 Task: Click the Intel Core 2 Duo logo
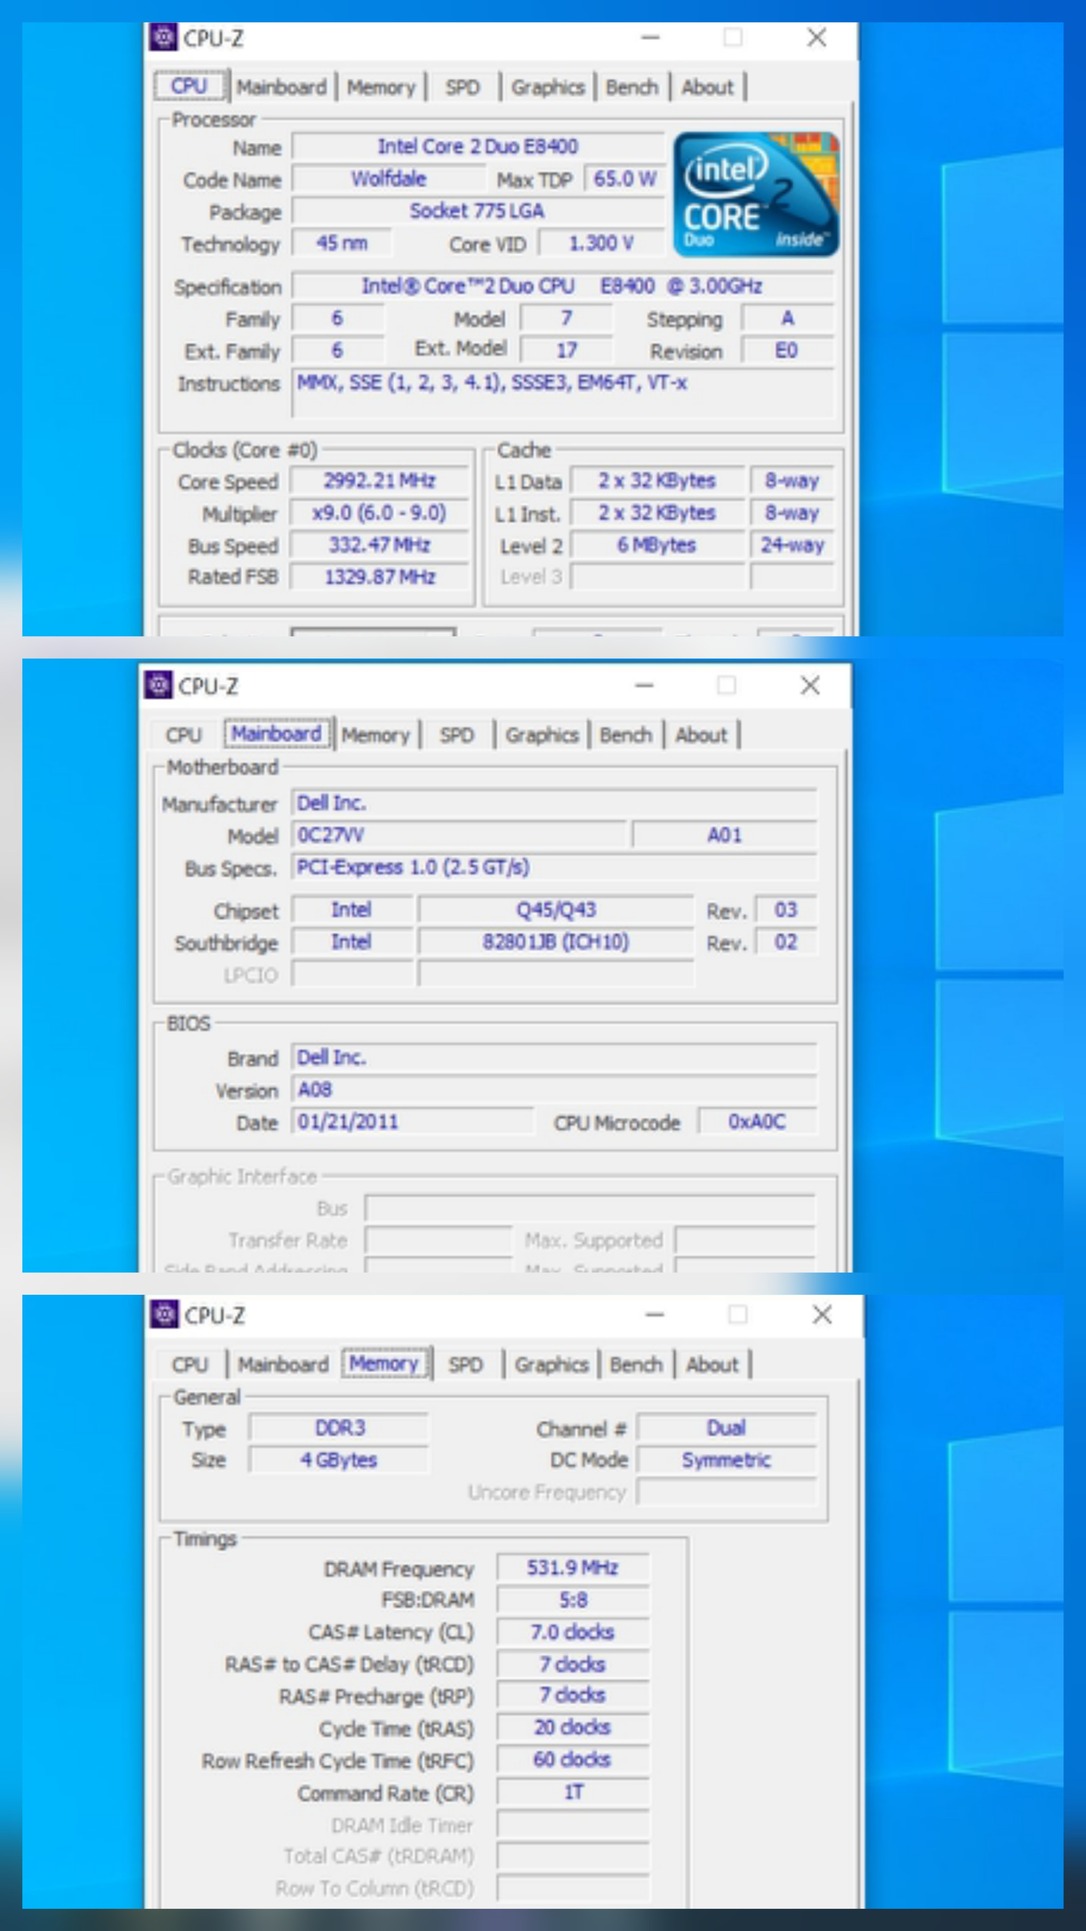(756, 195)
